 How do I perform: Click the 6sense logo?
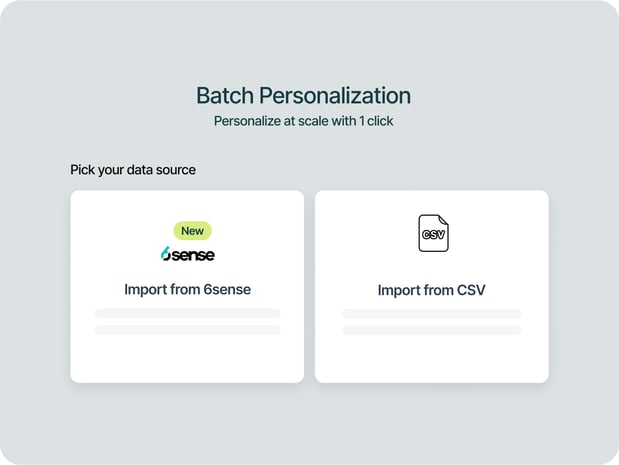[x=187, y=254]
